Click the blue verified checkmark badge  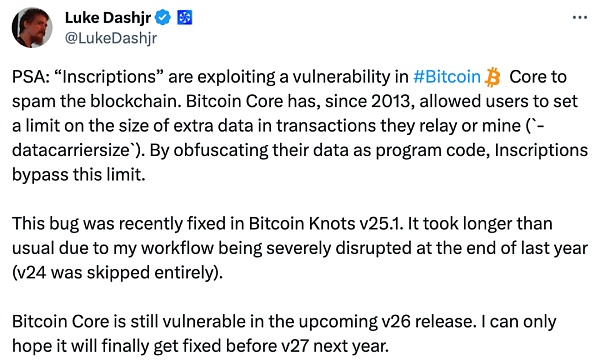click(163, 18)
